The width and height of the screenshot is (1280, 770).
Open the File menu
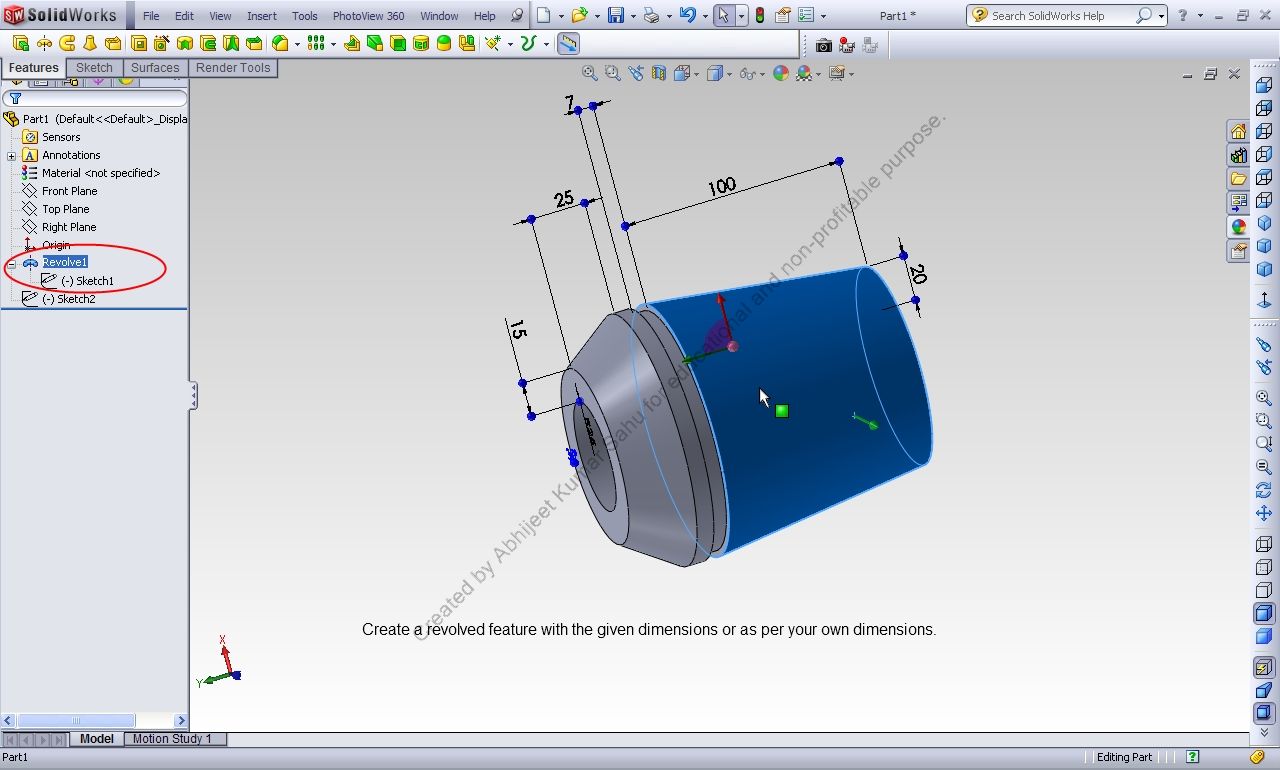[151, 16]
